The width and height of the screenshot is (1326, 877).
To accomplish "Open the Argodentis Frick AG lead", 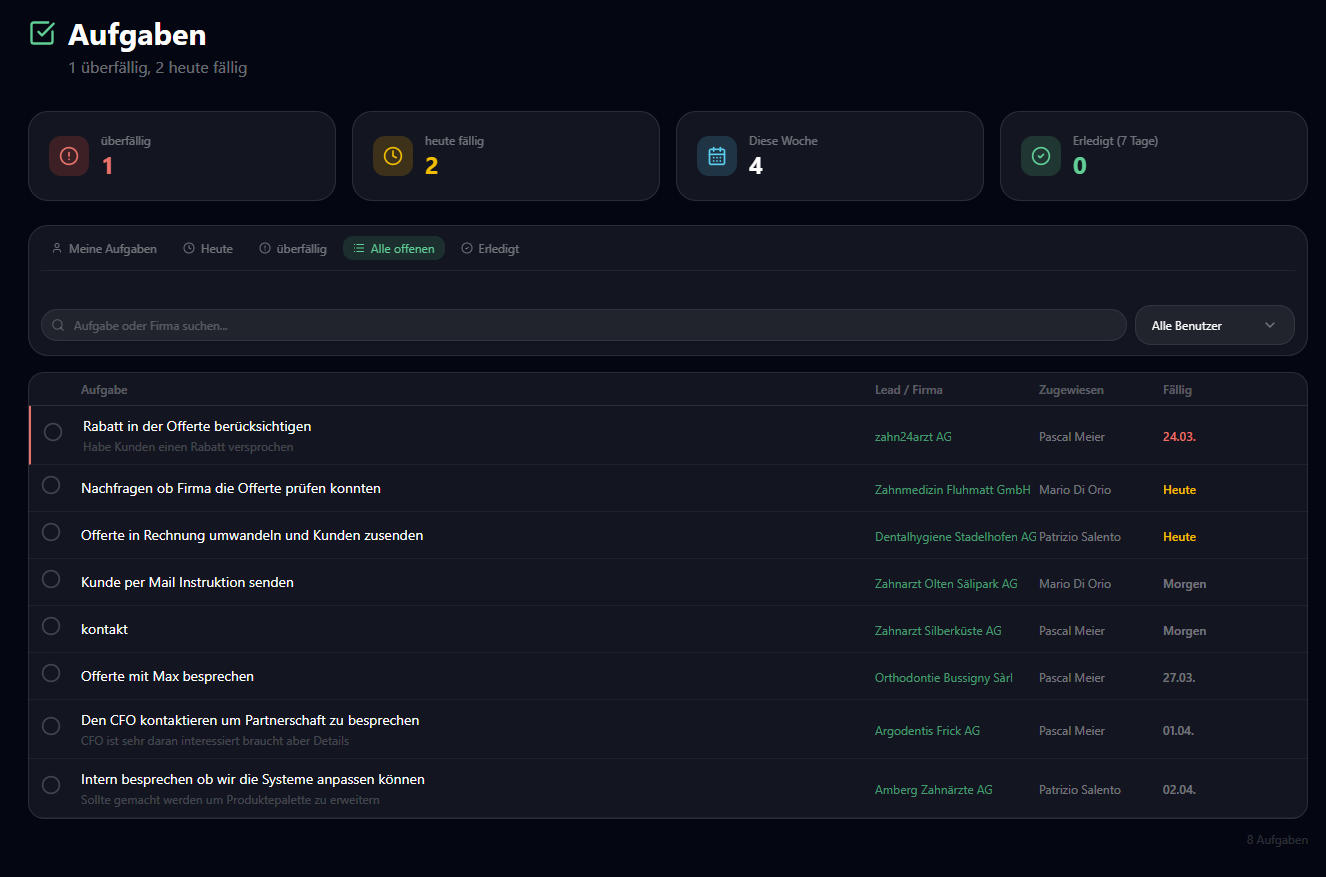I will 927,731.
